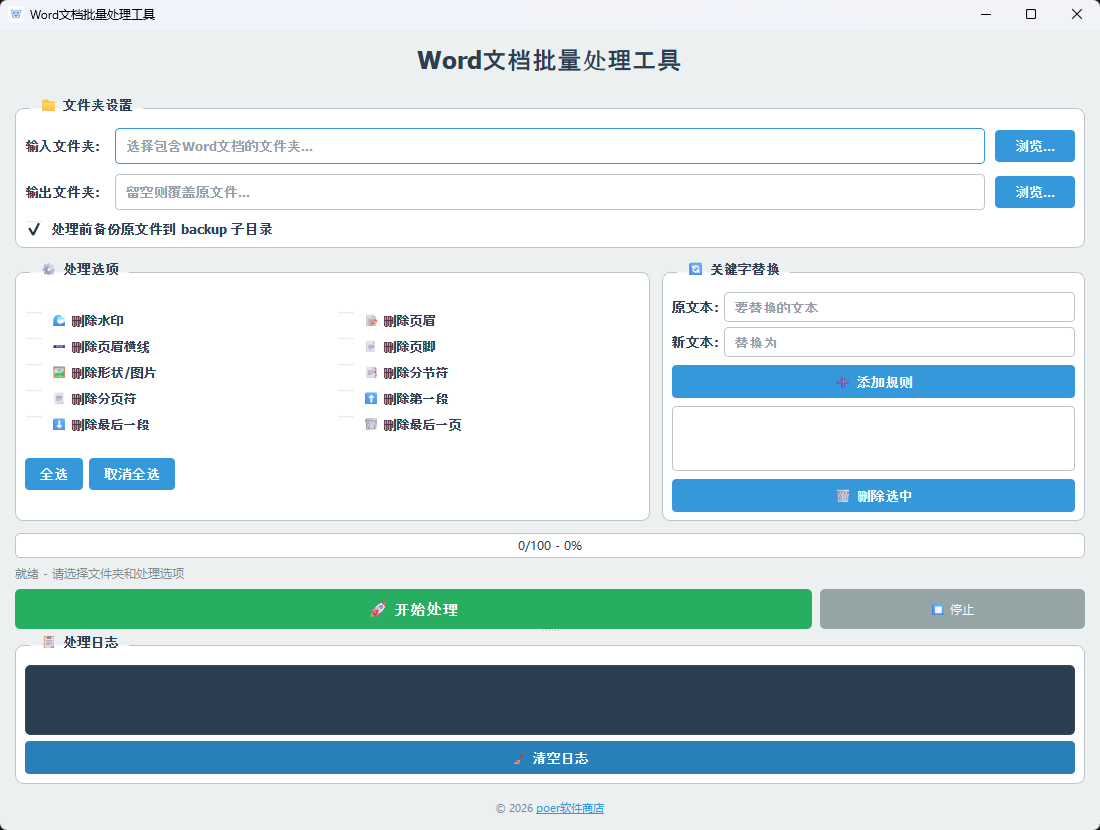Click the 原文本 input box
The height and width of the screenshot is (830, 1100).
coord(899,307)
